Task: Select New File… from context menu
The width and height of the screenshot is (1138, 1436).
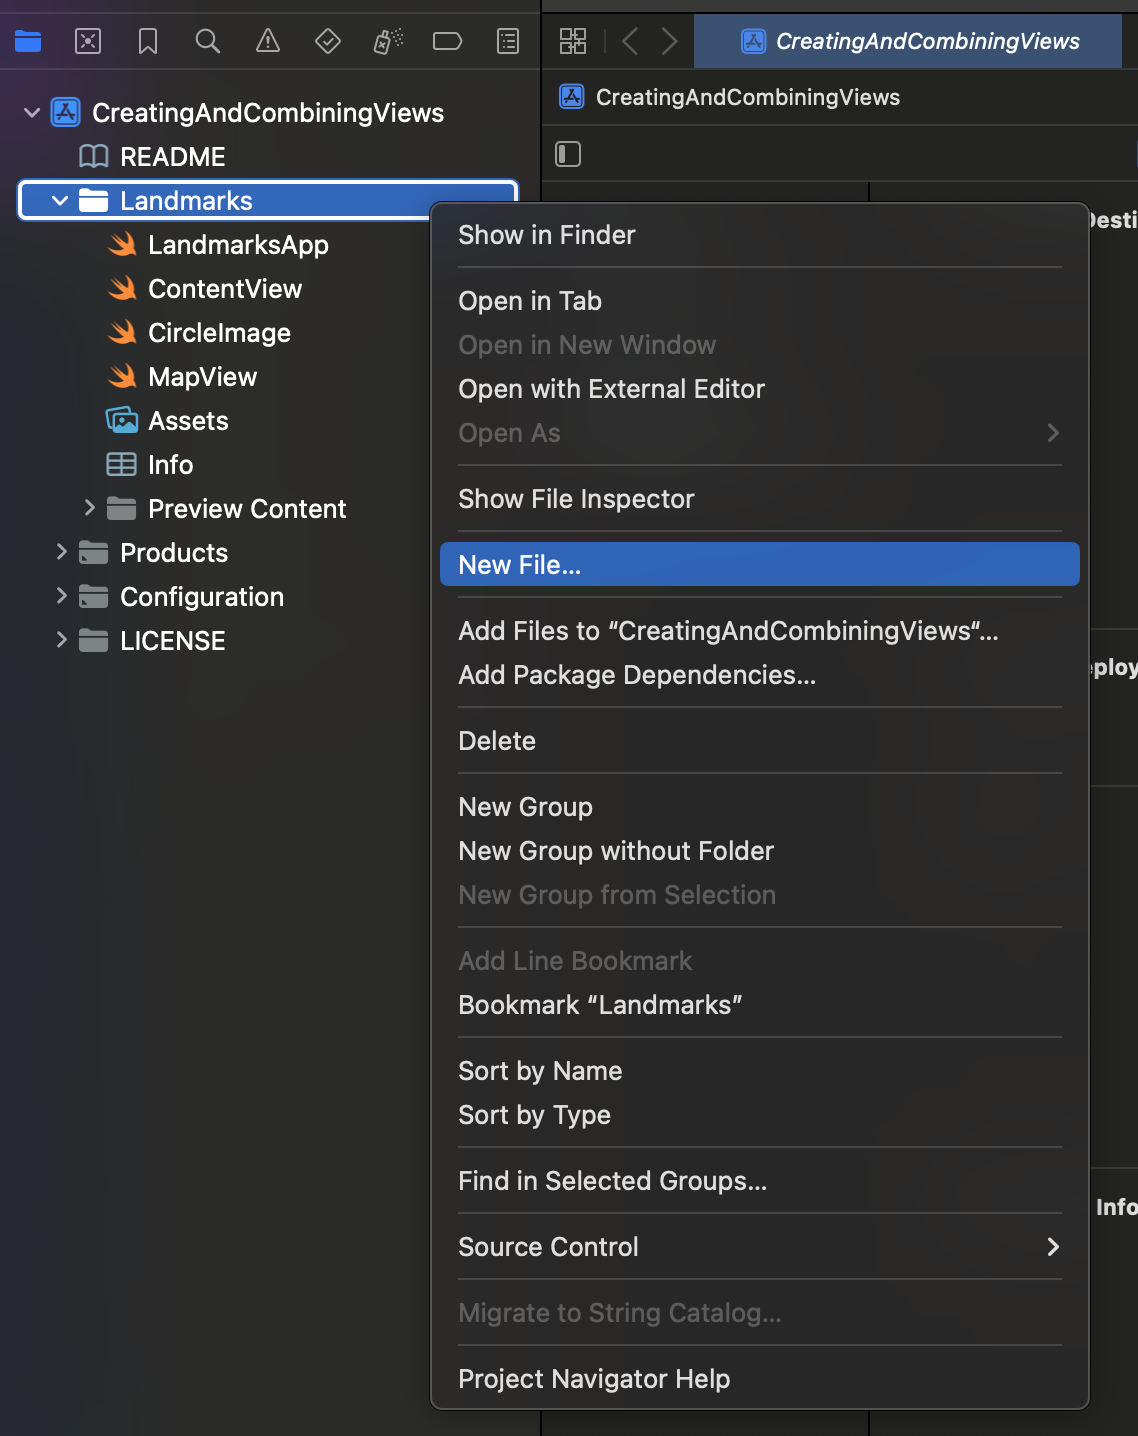Action: pos(759,564)
